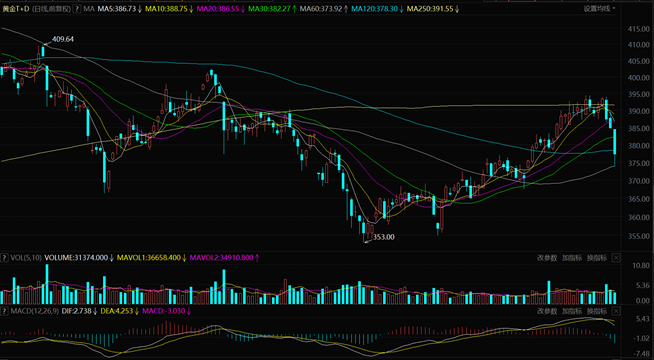Open the 设置均线 moving average settings dropdown

point(599,8)
